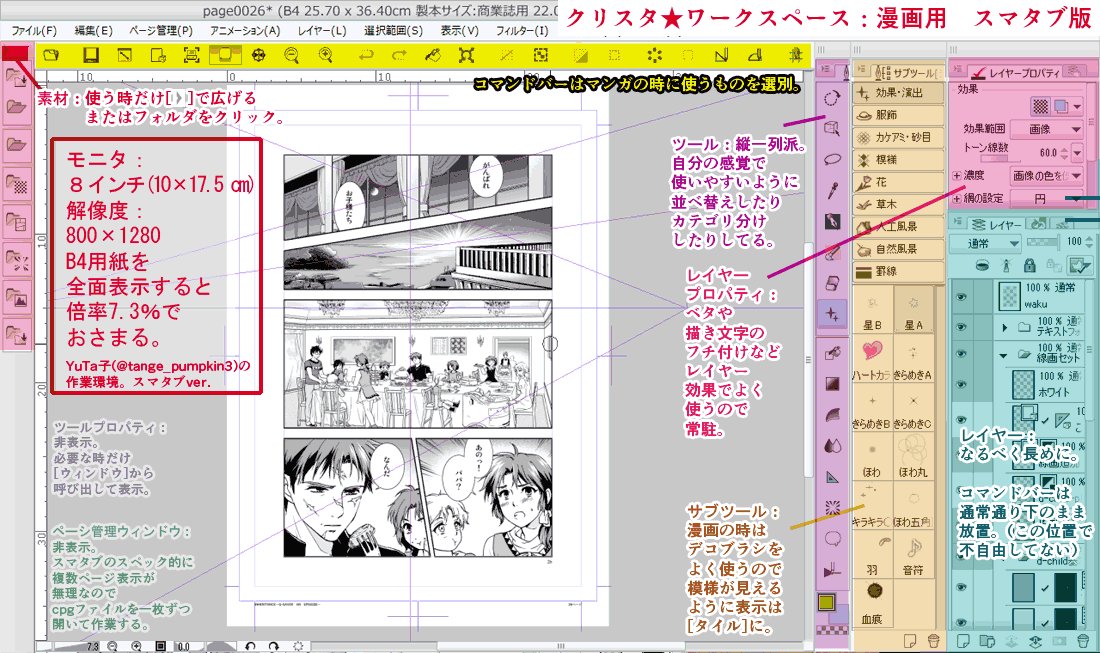Select the Flash saturated-line tool
The height and width of the screenshot is (653, 1100).
point(833,508)
